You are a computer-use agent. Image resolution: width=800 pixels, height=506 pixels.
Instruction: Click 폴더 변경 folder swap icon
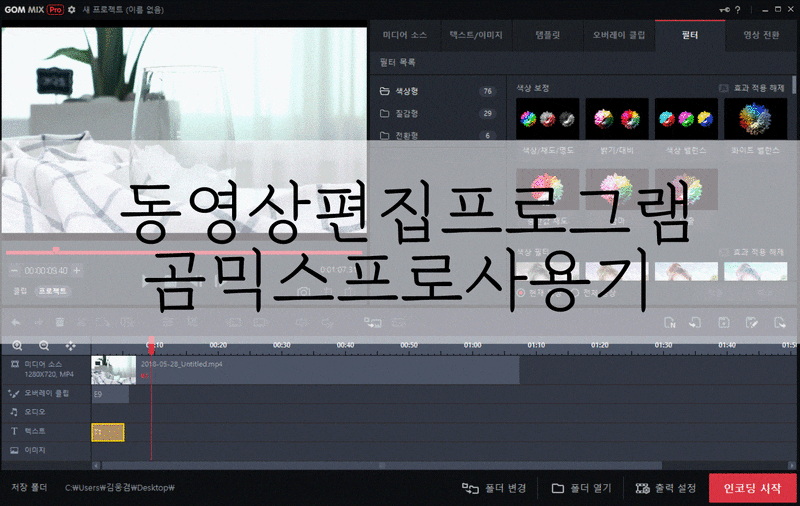click(x=470, y=488)
